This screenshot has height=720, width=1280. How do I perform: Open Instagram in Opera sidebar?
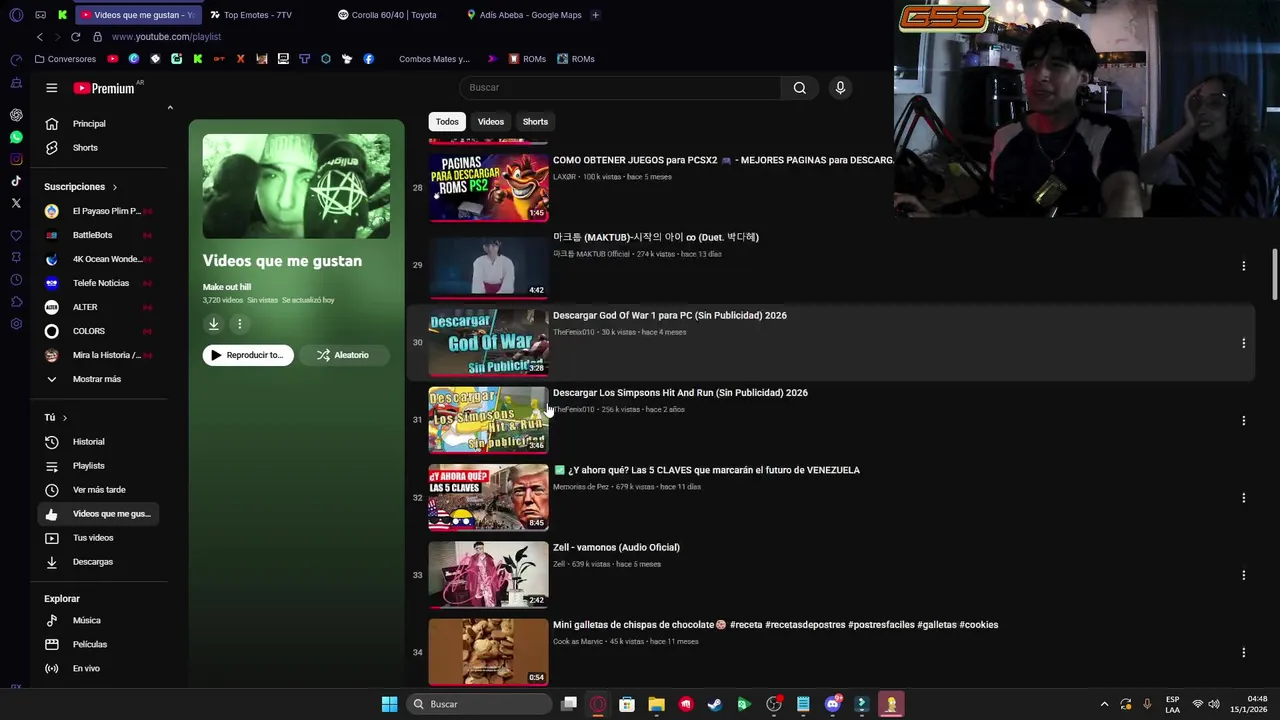tap(16, 159)
